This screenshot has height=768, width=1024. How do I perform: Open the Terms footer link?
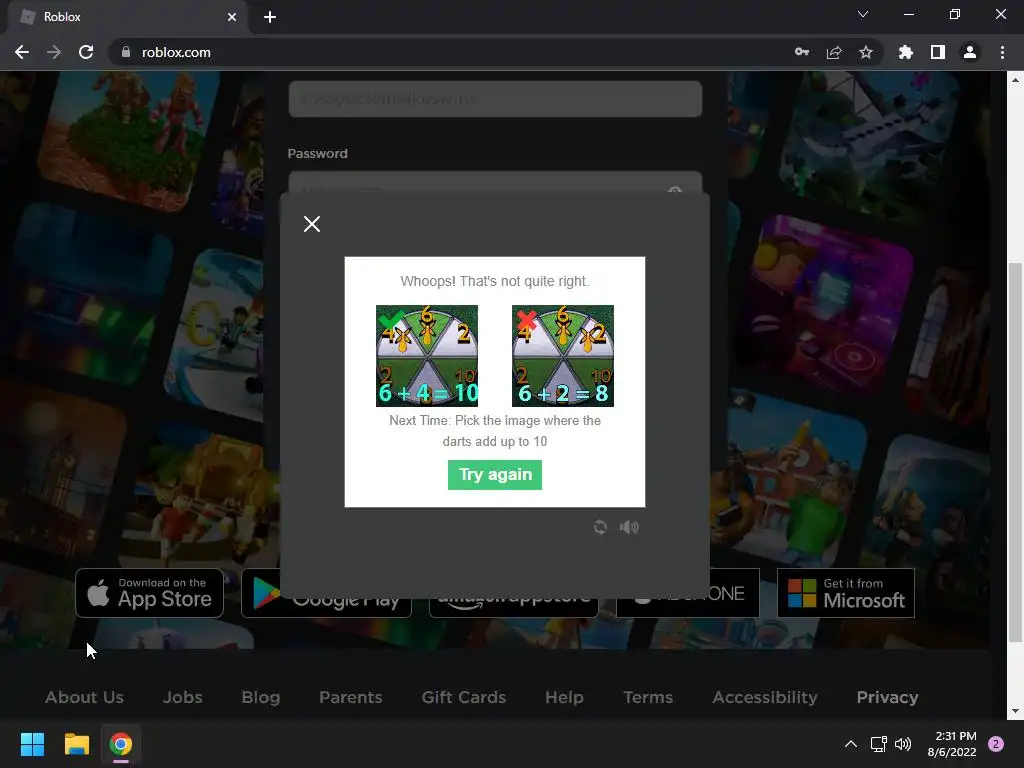click(648, 697)
